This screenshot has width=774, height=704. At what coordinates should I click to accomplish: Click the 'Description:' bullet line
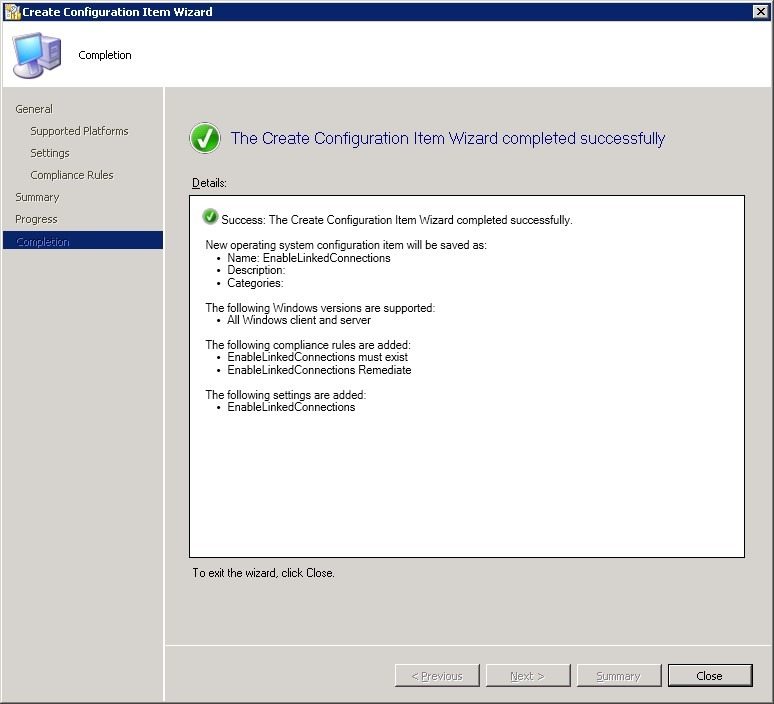click(x=256, y=270)
